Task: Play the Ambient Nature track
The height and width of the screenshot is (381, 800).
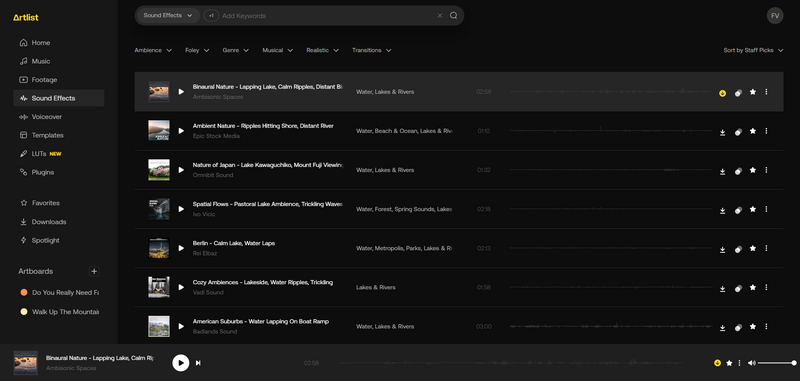Action: pyautogui.click(x=181, y=131)
